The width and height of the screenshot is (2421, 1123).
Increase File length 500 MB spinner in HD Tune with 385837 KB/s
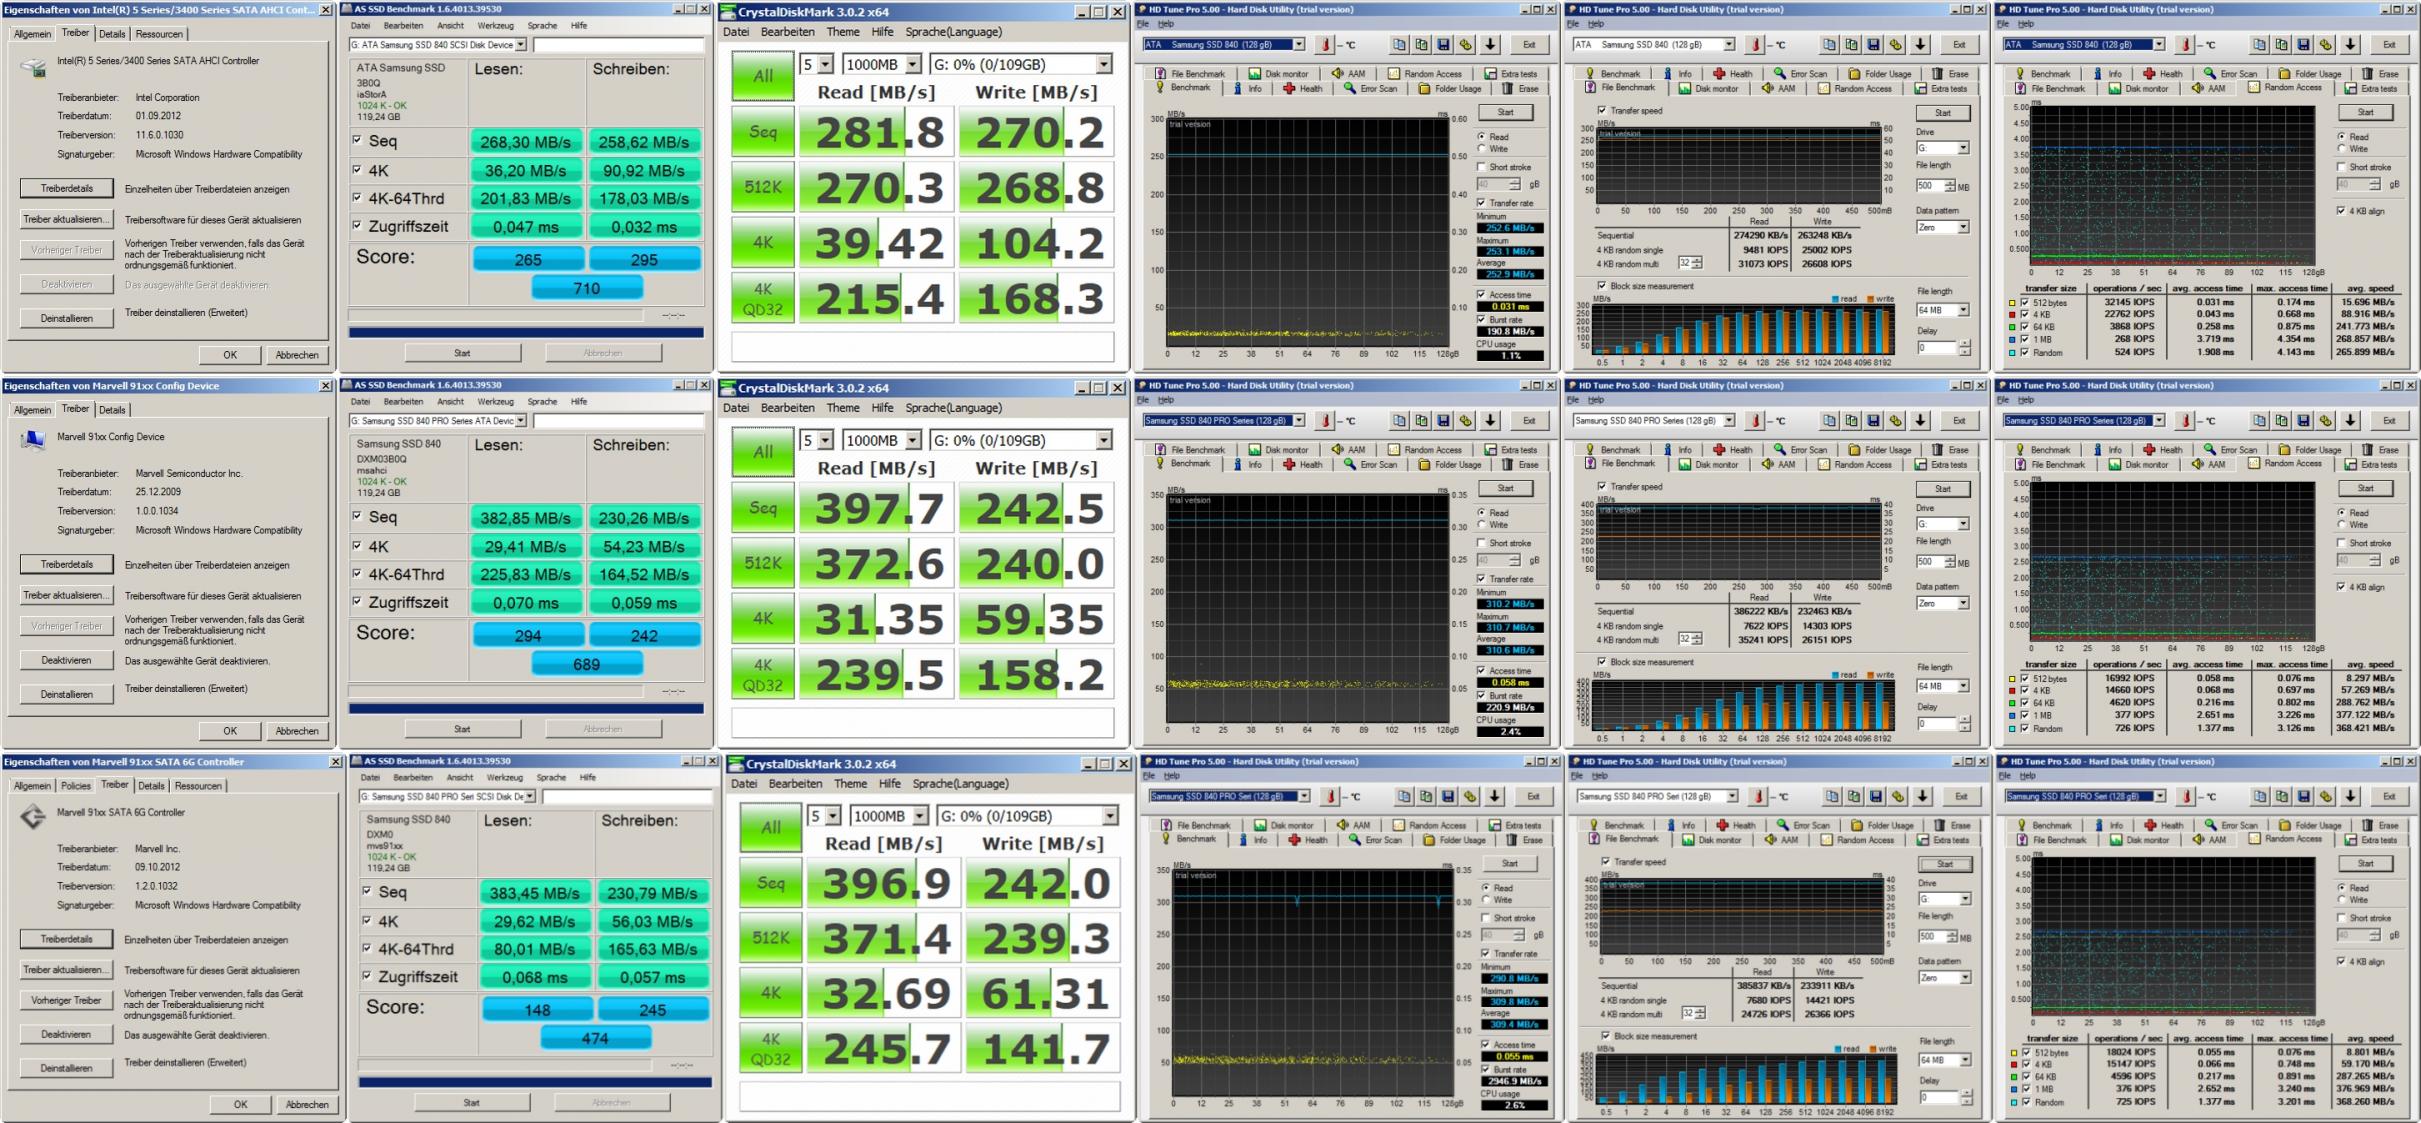pyautogui.click(x=1953, y=932)
